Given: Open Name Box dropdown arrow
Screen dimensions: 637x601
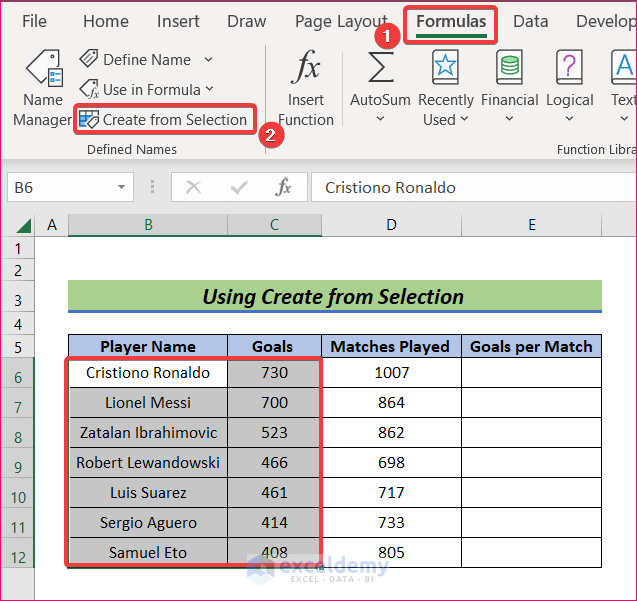Looking at the screenshot, I should click(x=121, y=187).
